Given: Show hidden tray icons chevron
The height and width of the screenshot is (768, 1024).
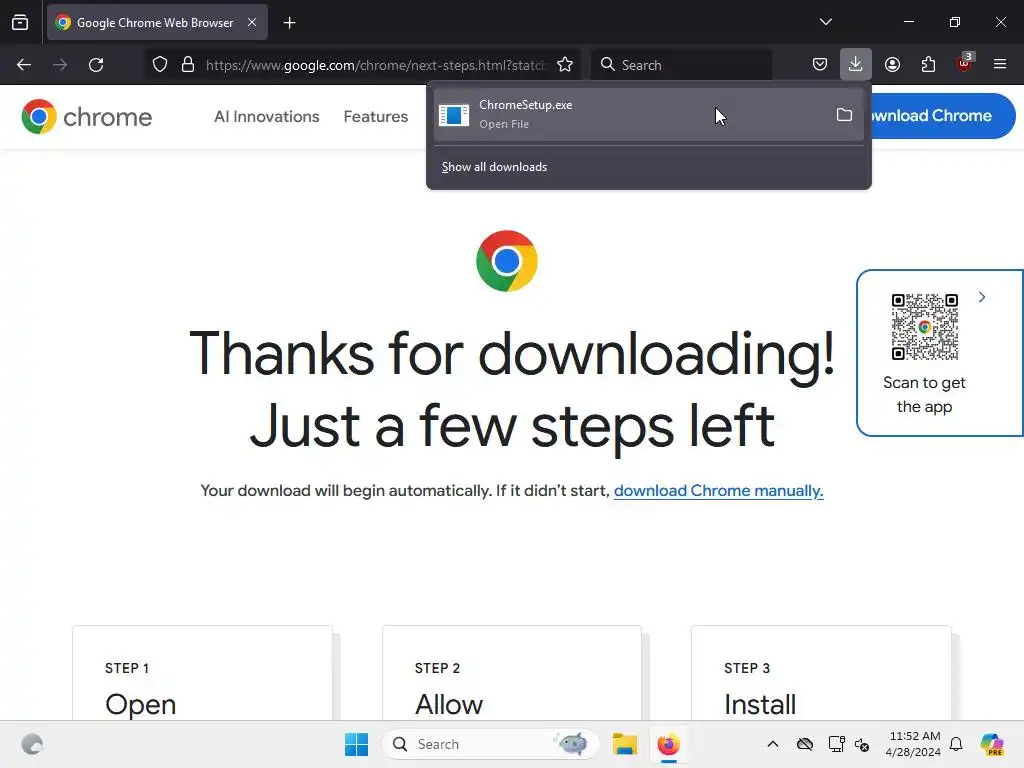Looking at the screenshot, I should pyautogui.click(x=773, y=744).
